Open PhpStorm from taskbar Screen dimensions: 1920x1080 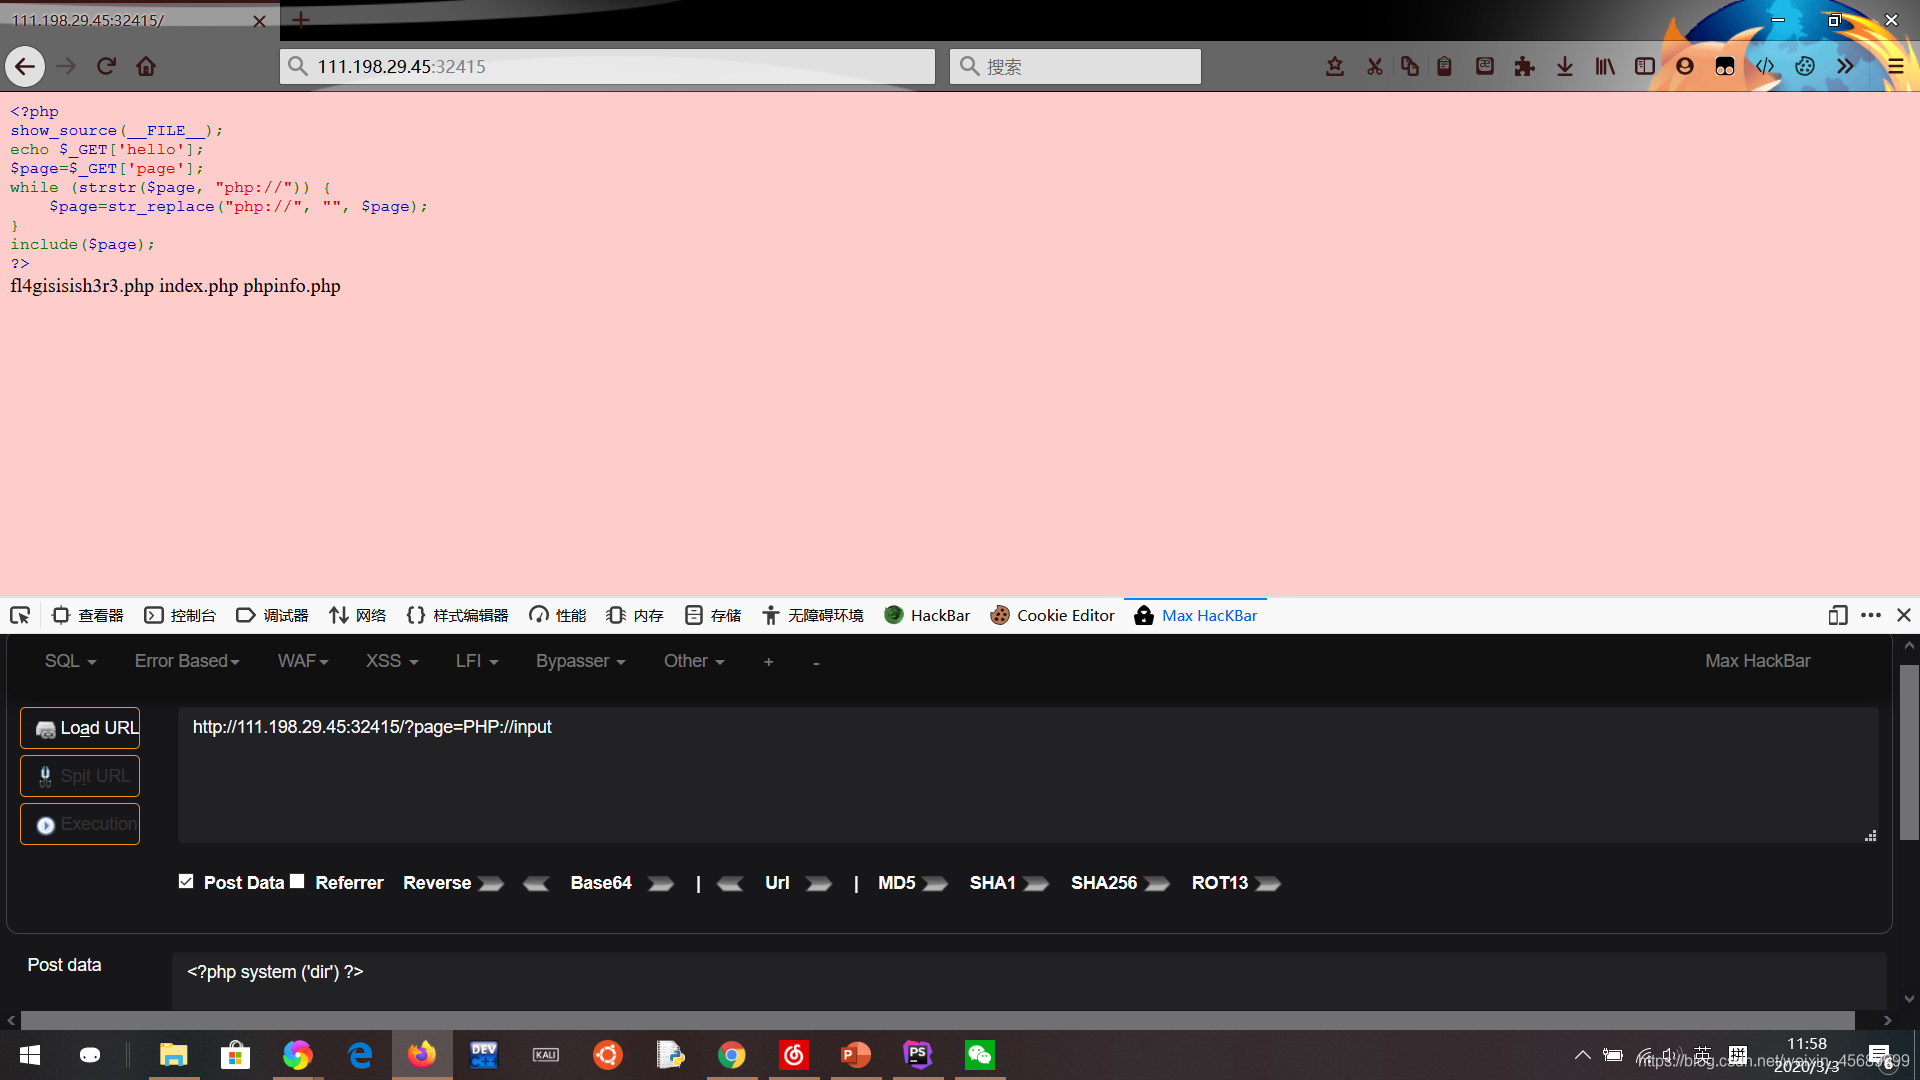pos(918,1055)
